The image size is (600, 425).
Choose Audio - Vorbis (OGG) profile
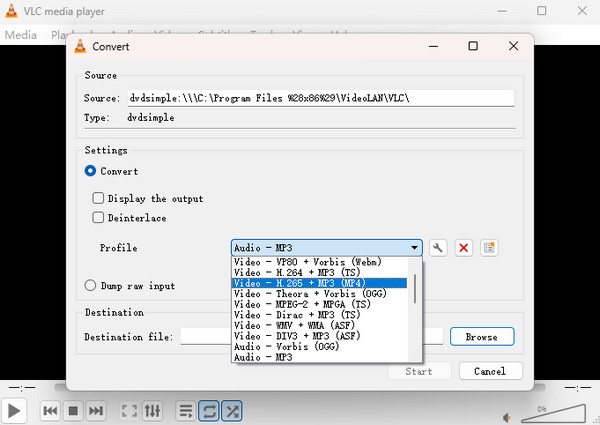click(x=320, y=347)
